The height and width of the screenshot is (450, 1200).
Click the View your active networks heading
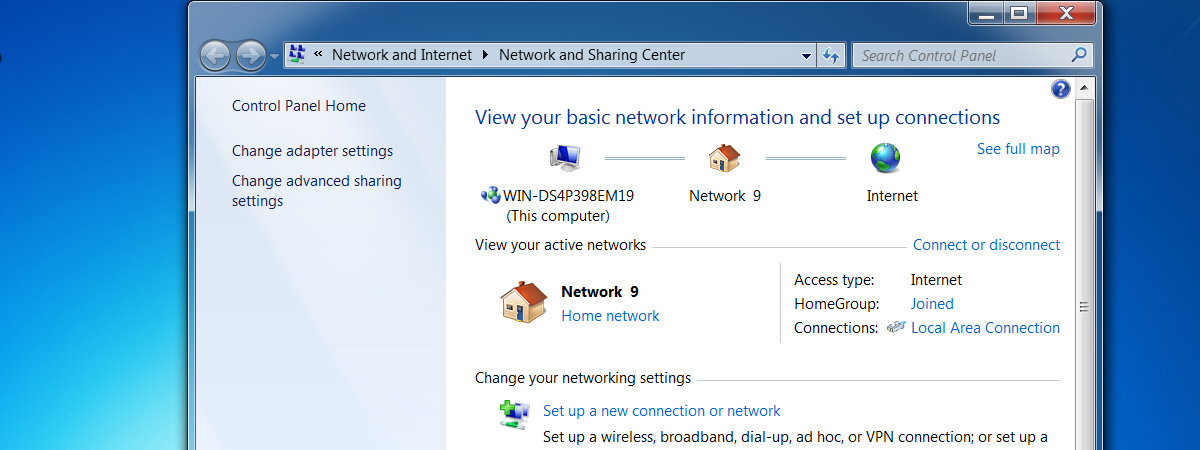(x=560, y=245)
